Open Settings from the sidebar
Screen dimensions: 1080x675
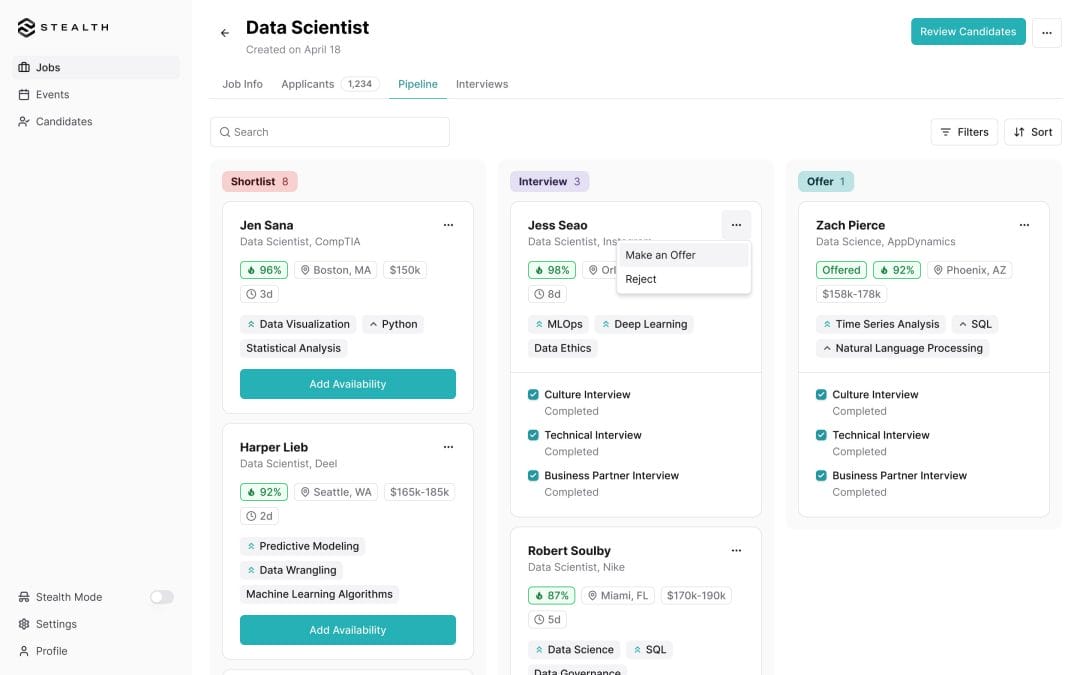click(x=55, y=624)
